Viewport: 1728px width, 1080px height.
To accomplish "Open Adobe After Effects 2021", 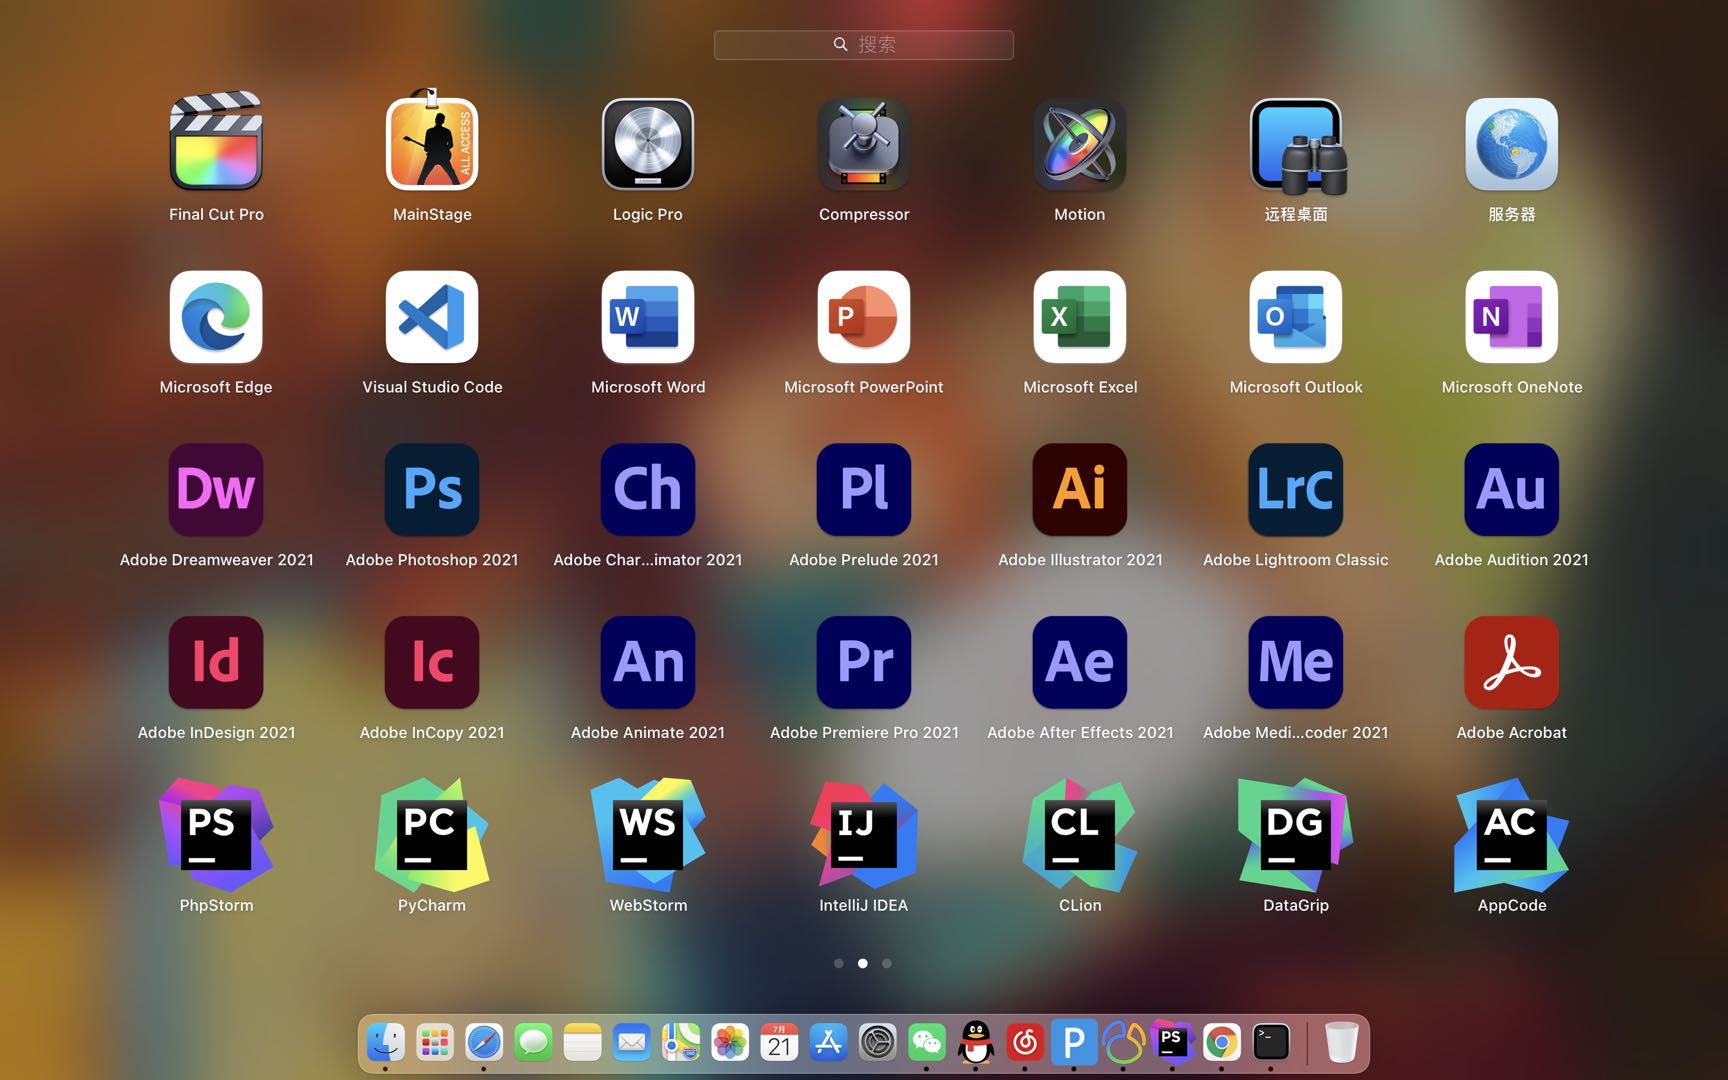I will point(1080,662).
